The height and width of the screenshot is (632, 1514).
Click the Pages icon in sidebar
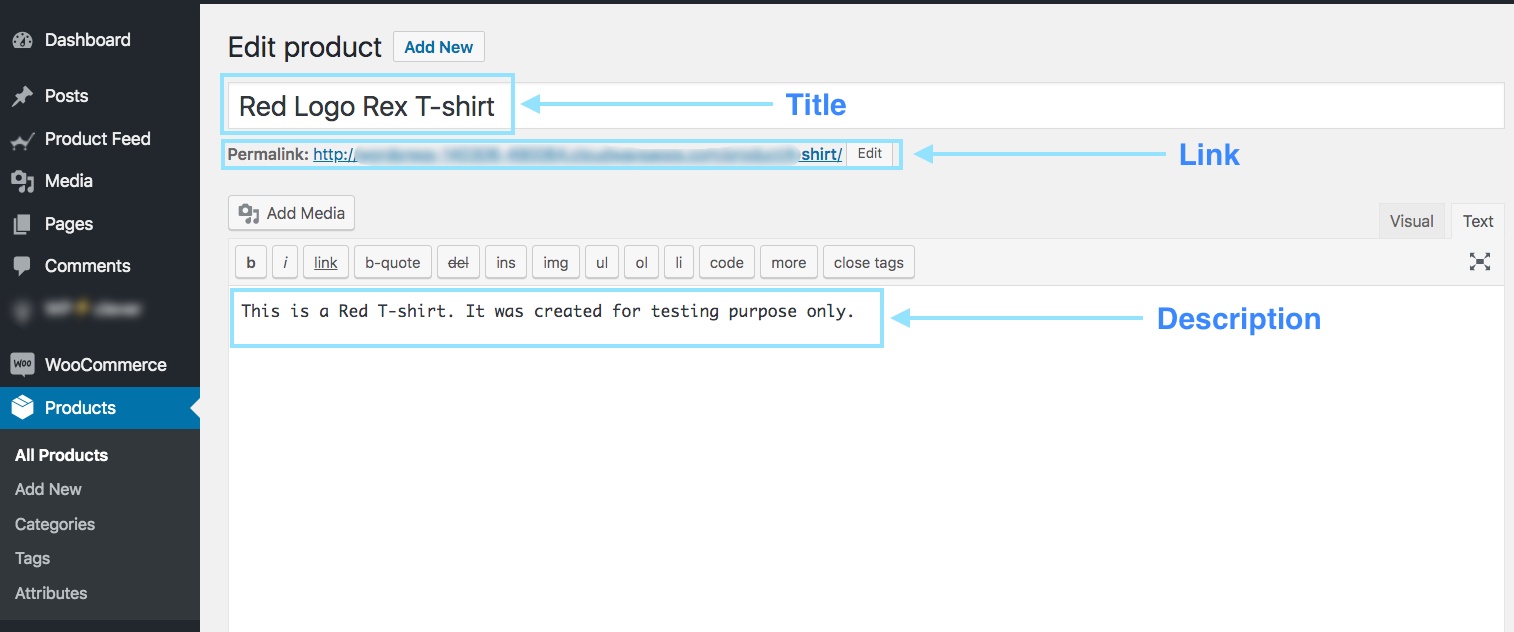pos(22,225)
